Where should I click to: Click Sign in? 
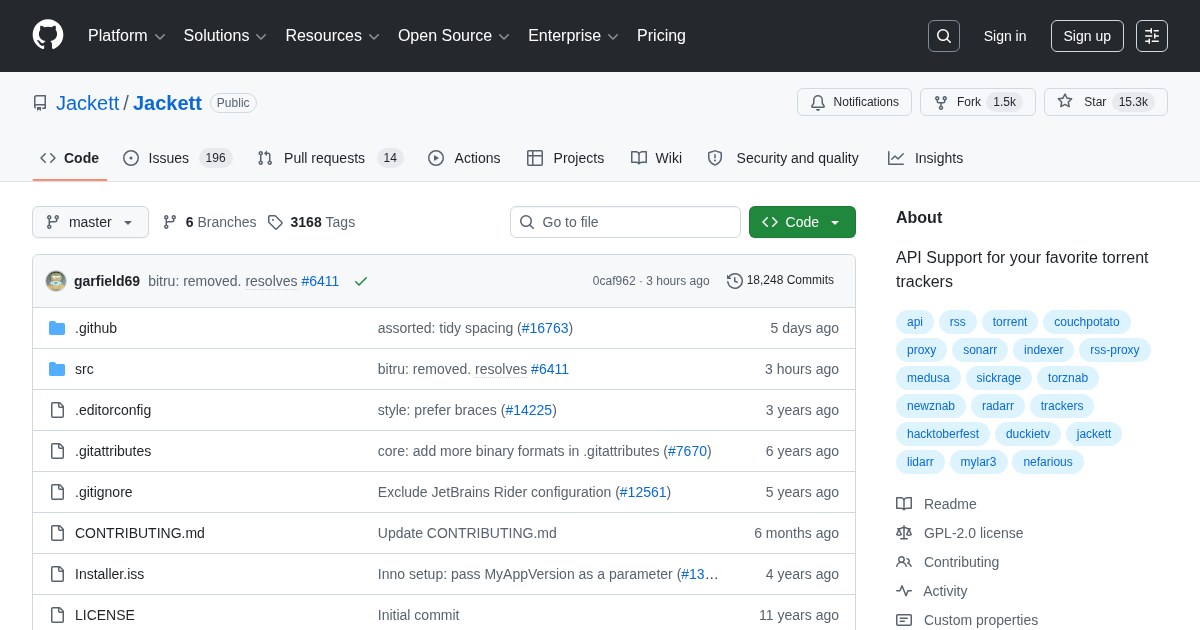coord(1005,36)
